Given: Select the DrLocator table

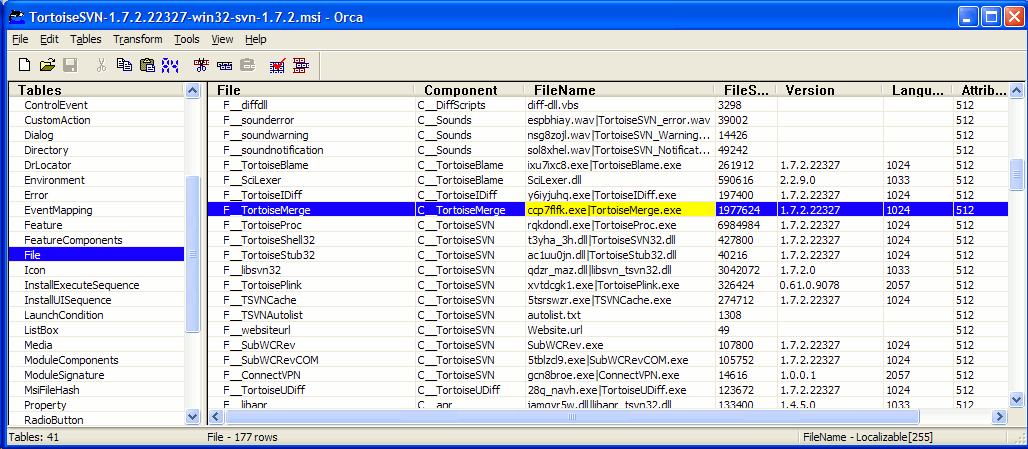Looking at the screenshot, I should [96, 165].
